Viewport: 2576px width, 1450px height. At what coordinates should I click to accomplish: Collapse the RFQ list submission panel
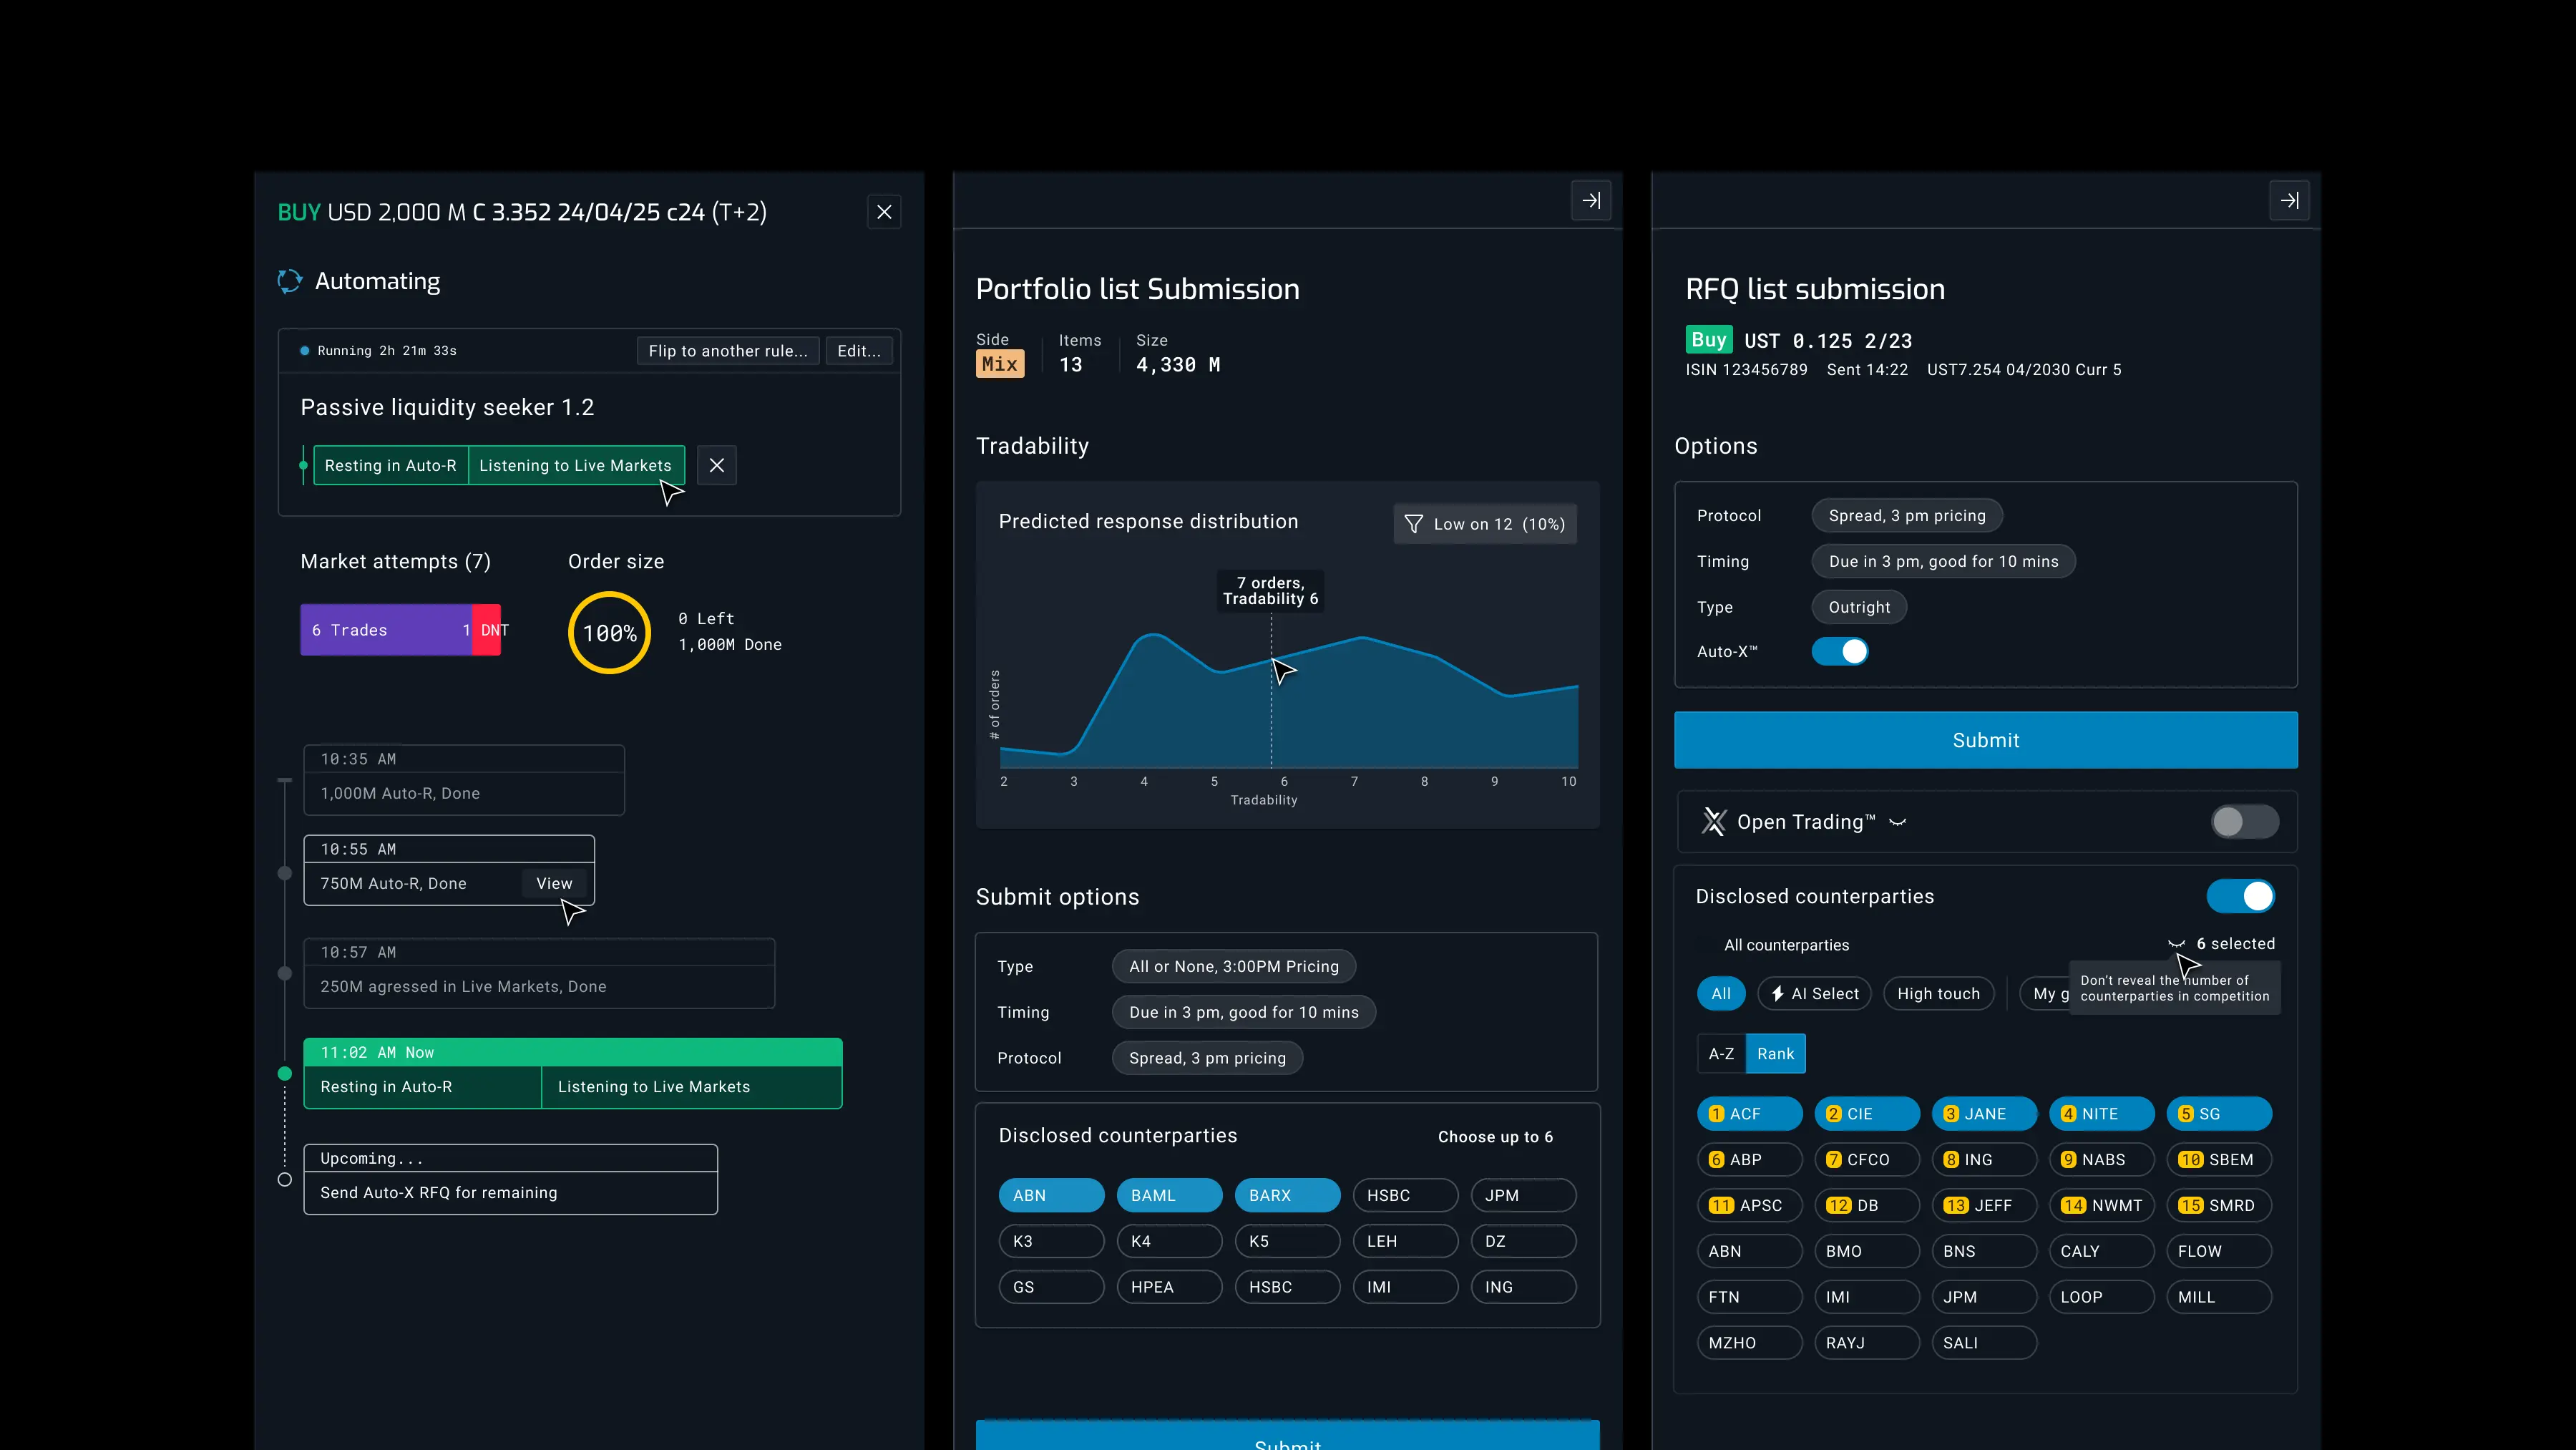pyautogui.click(x=2289, y=201)
